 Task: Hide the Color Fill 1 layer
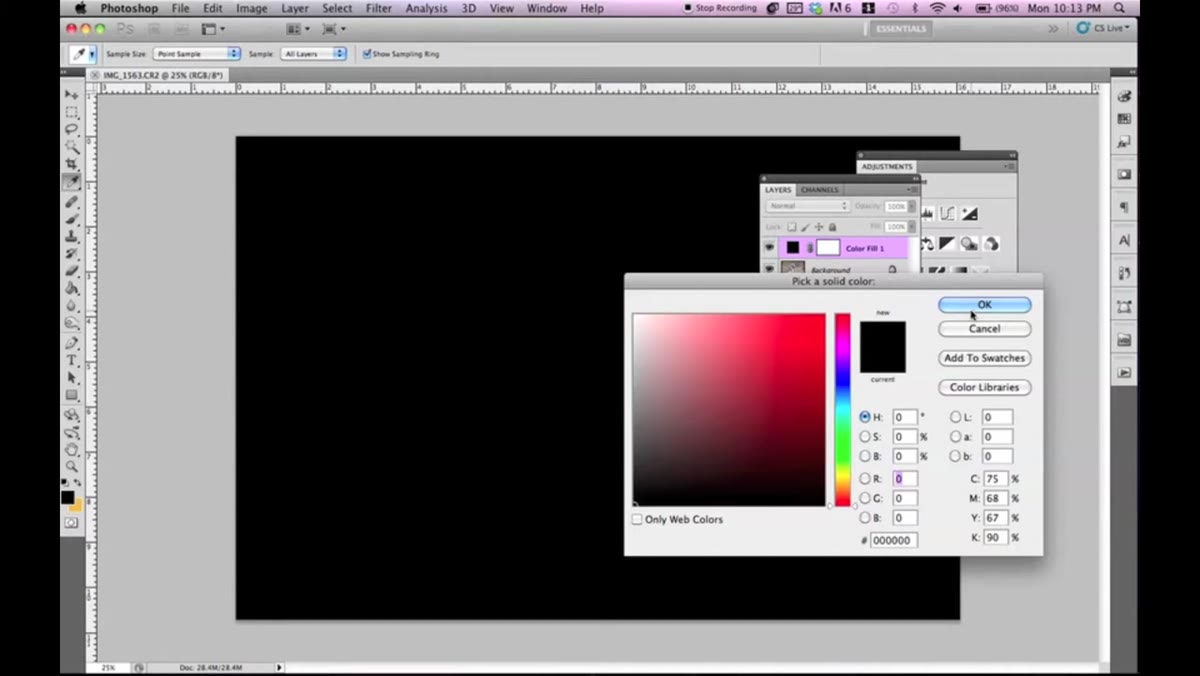pos(770,247)
